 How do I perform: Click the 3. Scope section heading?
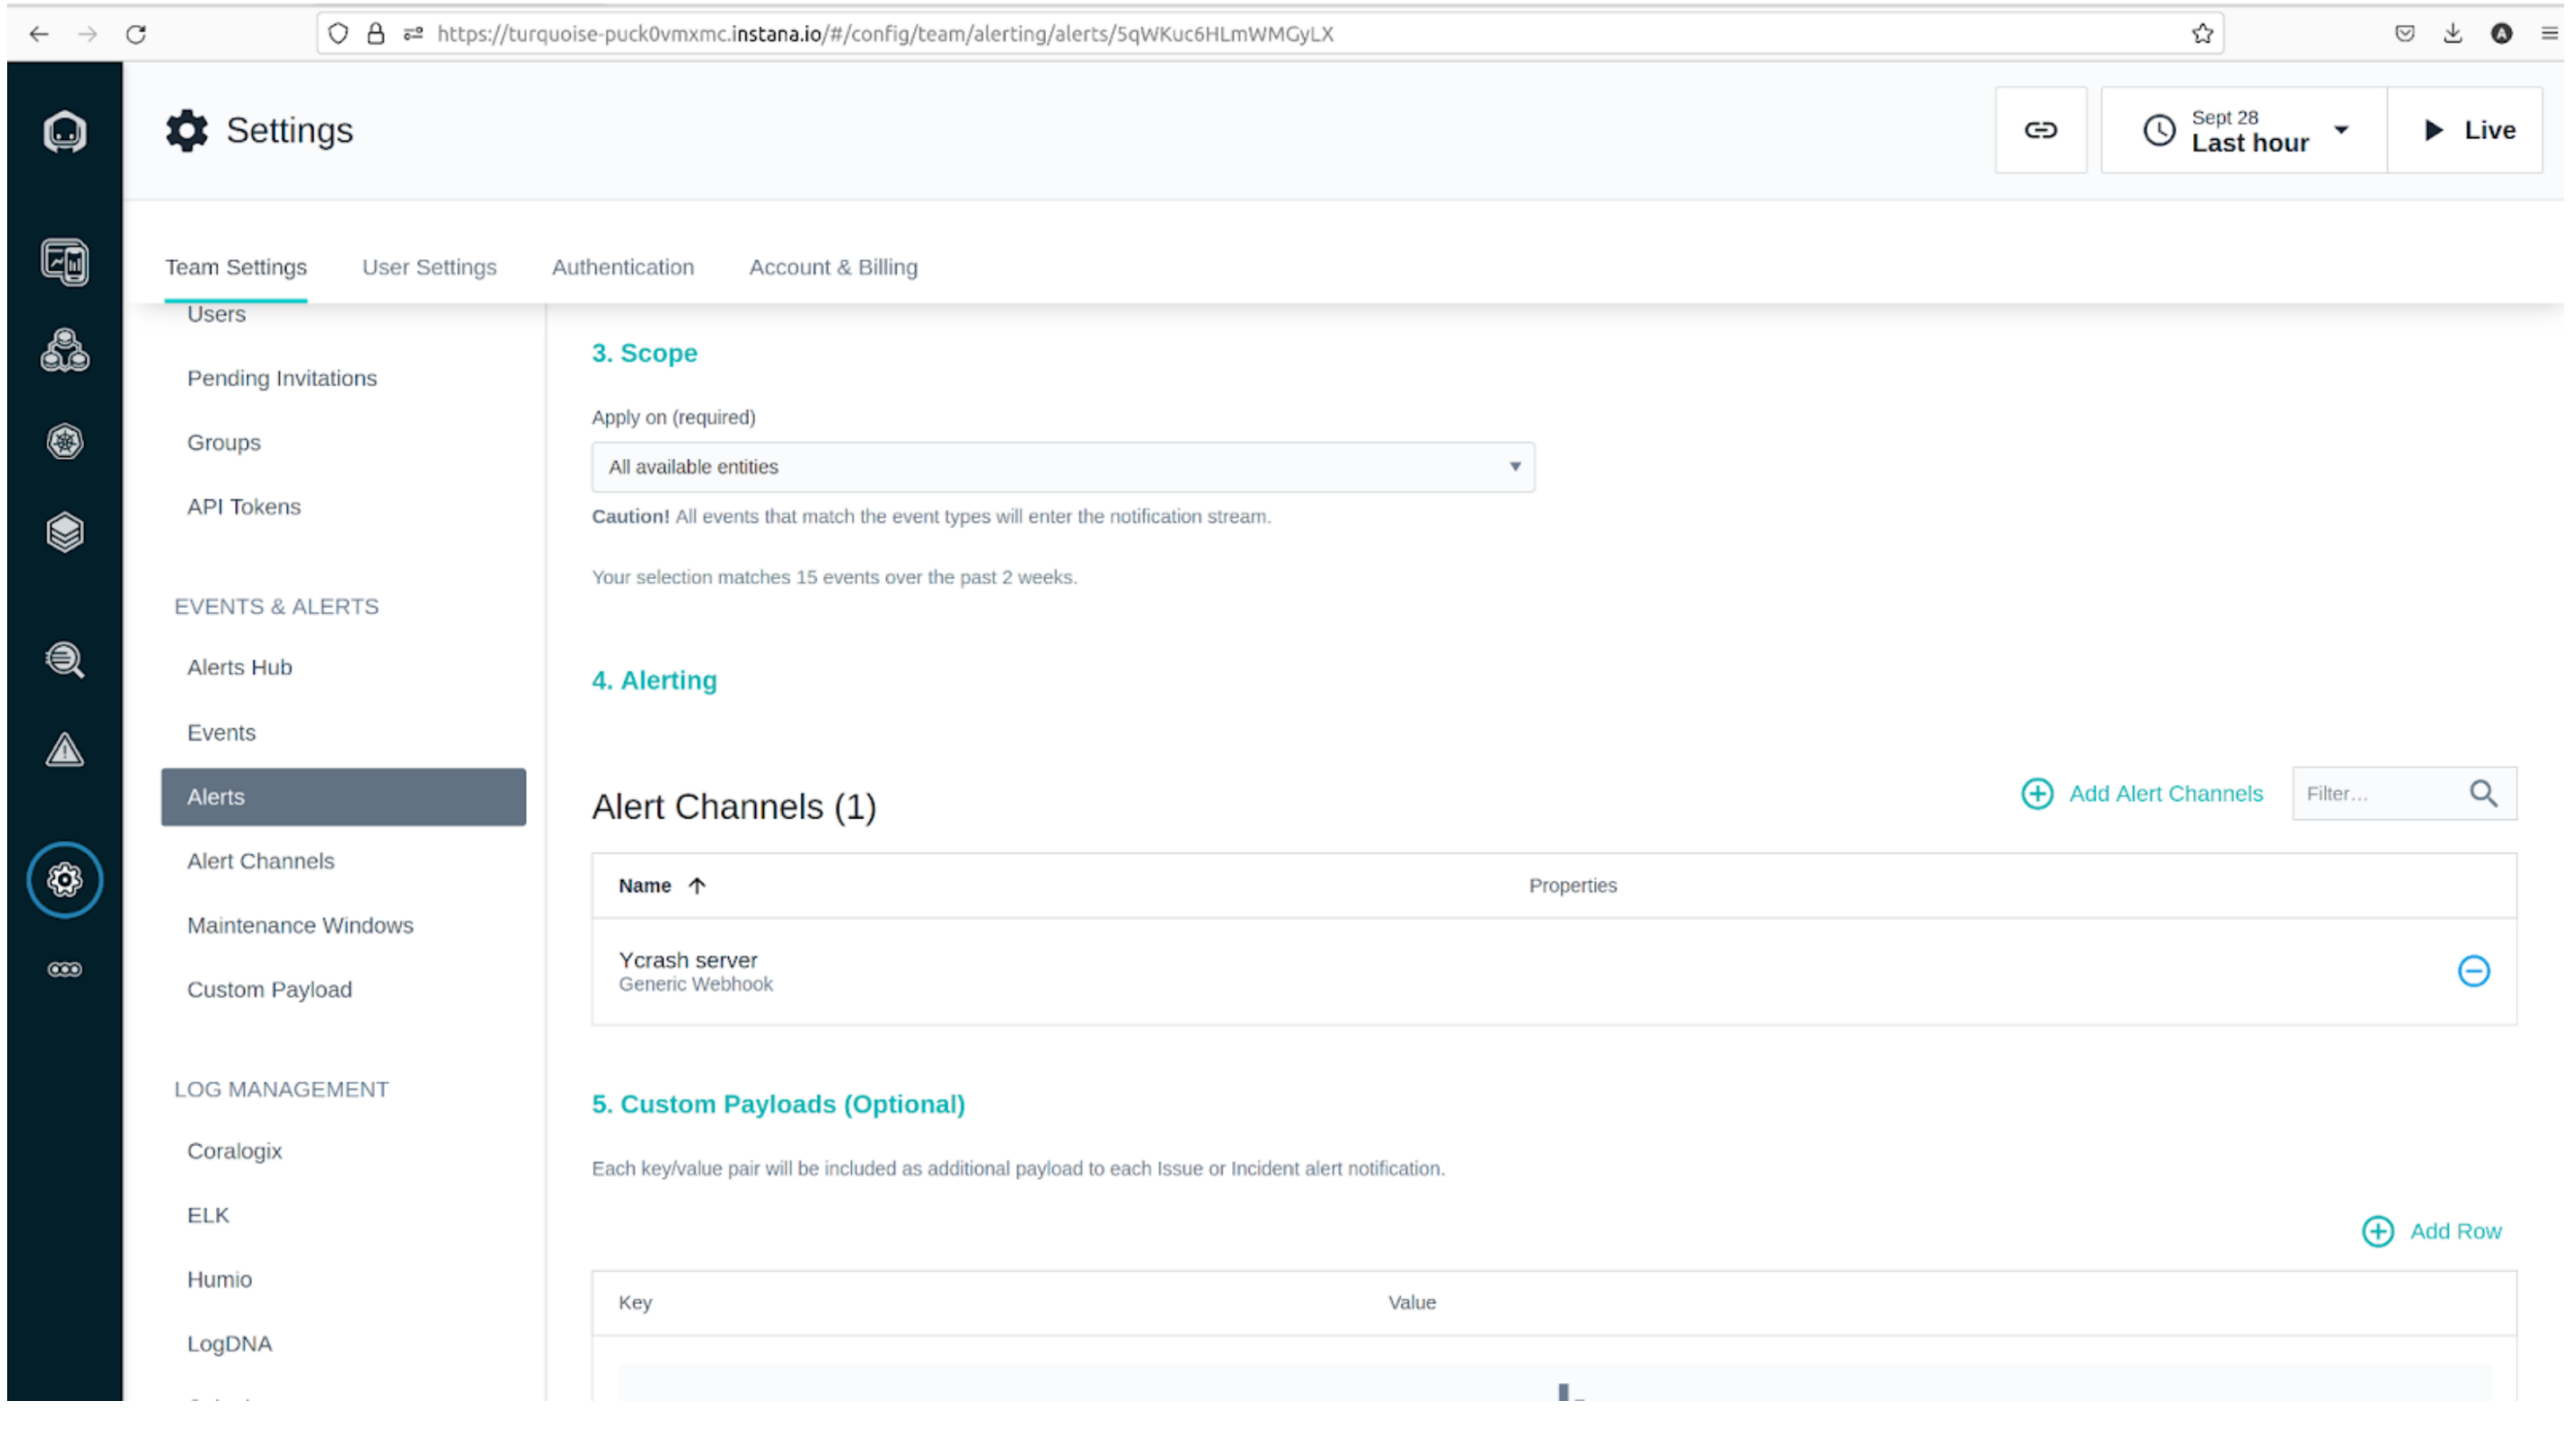644,353
